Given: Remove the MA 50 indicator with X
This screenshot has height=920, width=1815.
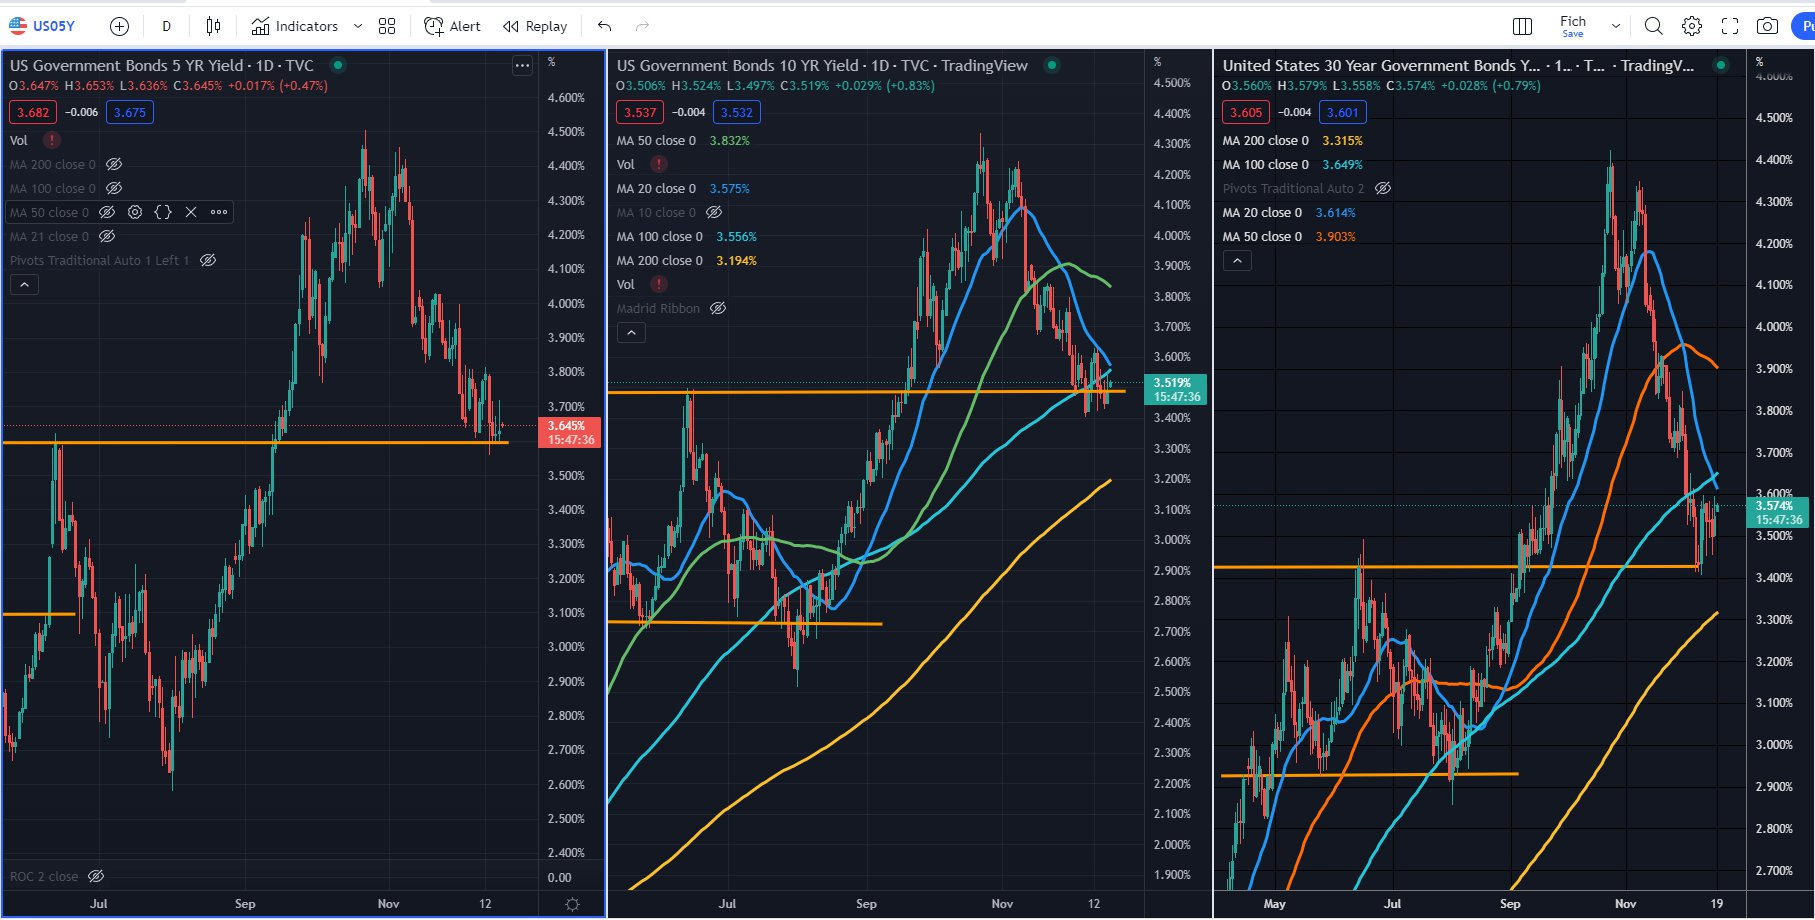Looking at the screenshot, I should pyautogui.click(x=191, y=212).
